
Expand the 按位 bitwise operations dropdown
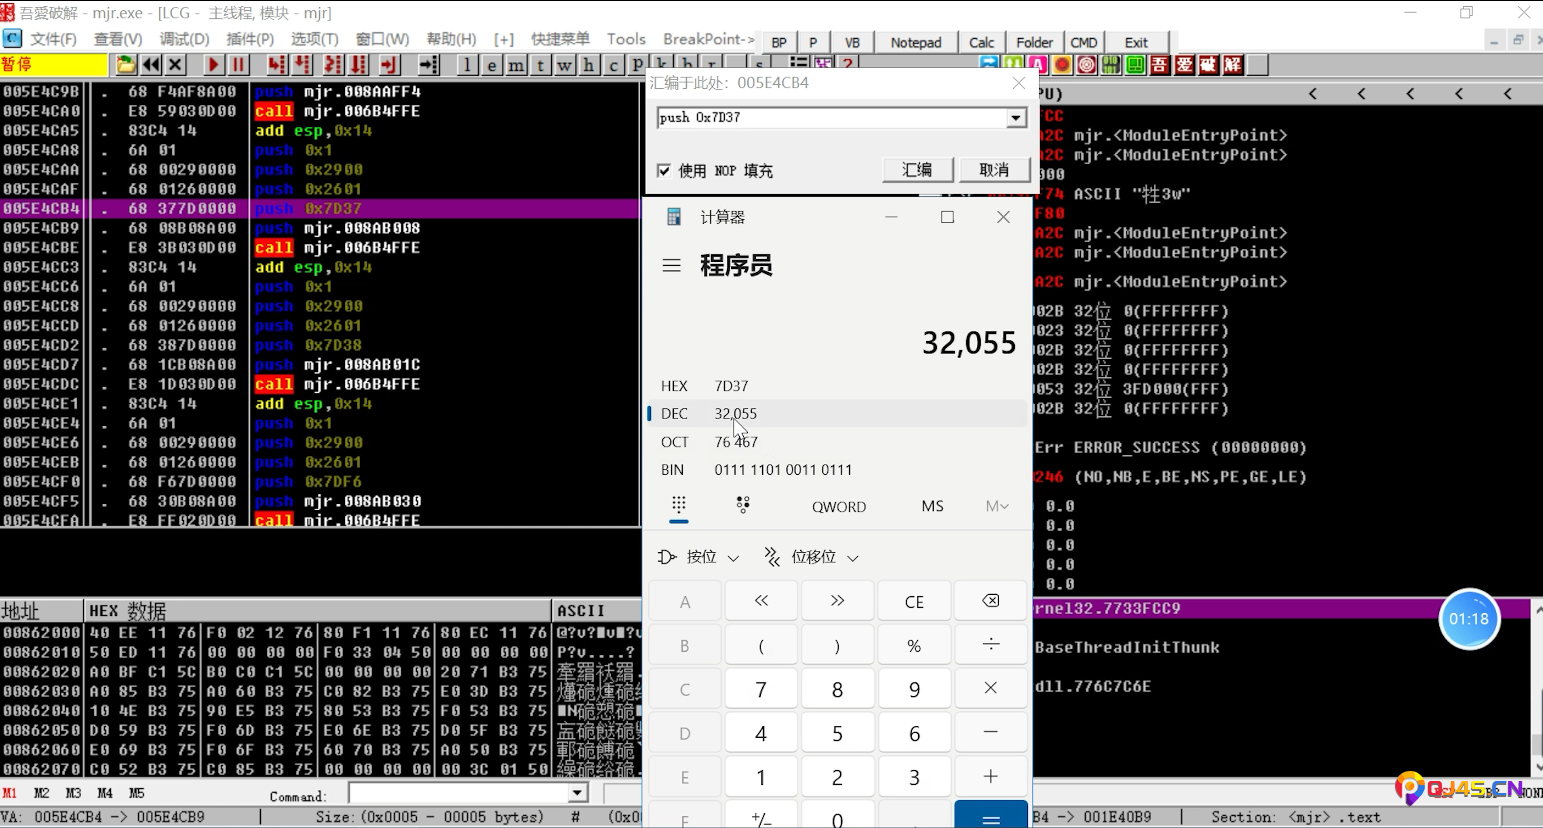tap(699, 557)
